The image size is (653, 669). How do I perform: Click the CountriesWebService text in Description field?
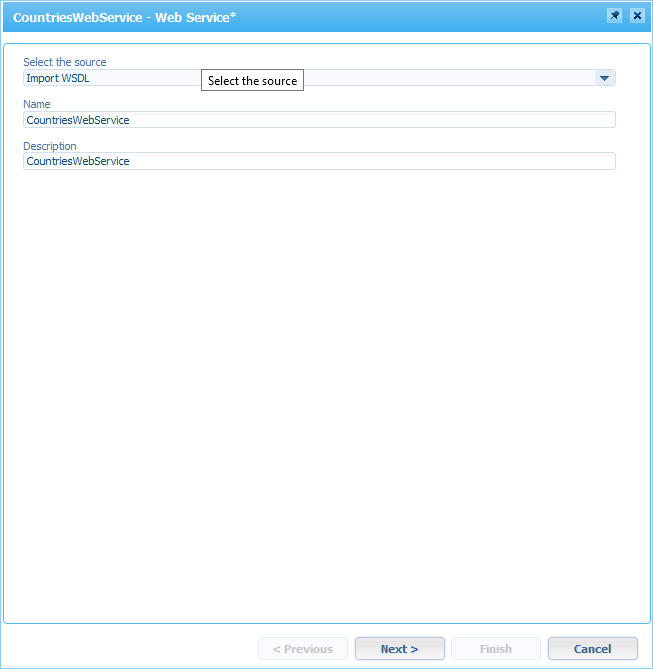[78, 161]
